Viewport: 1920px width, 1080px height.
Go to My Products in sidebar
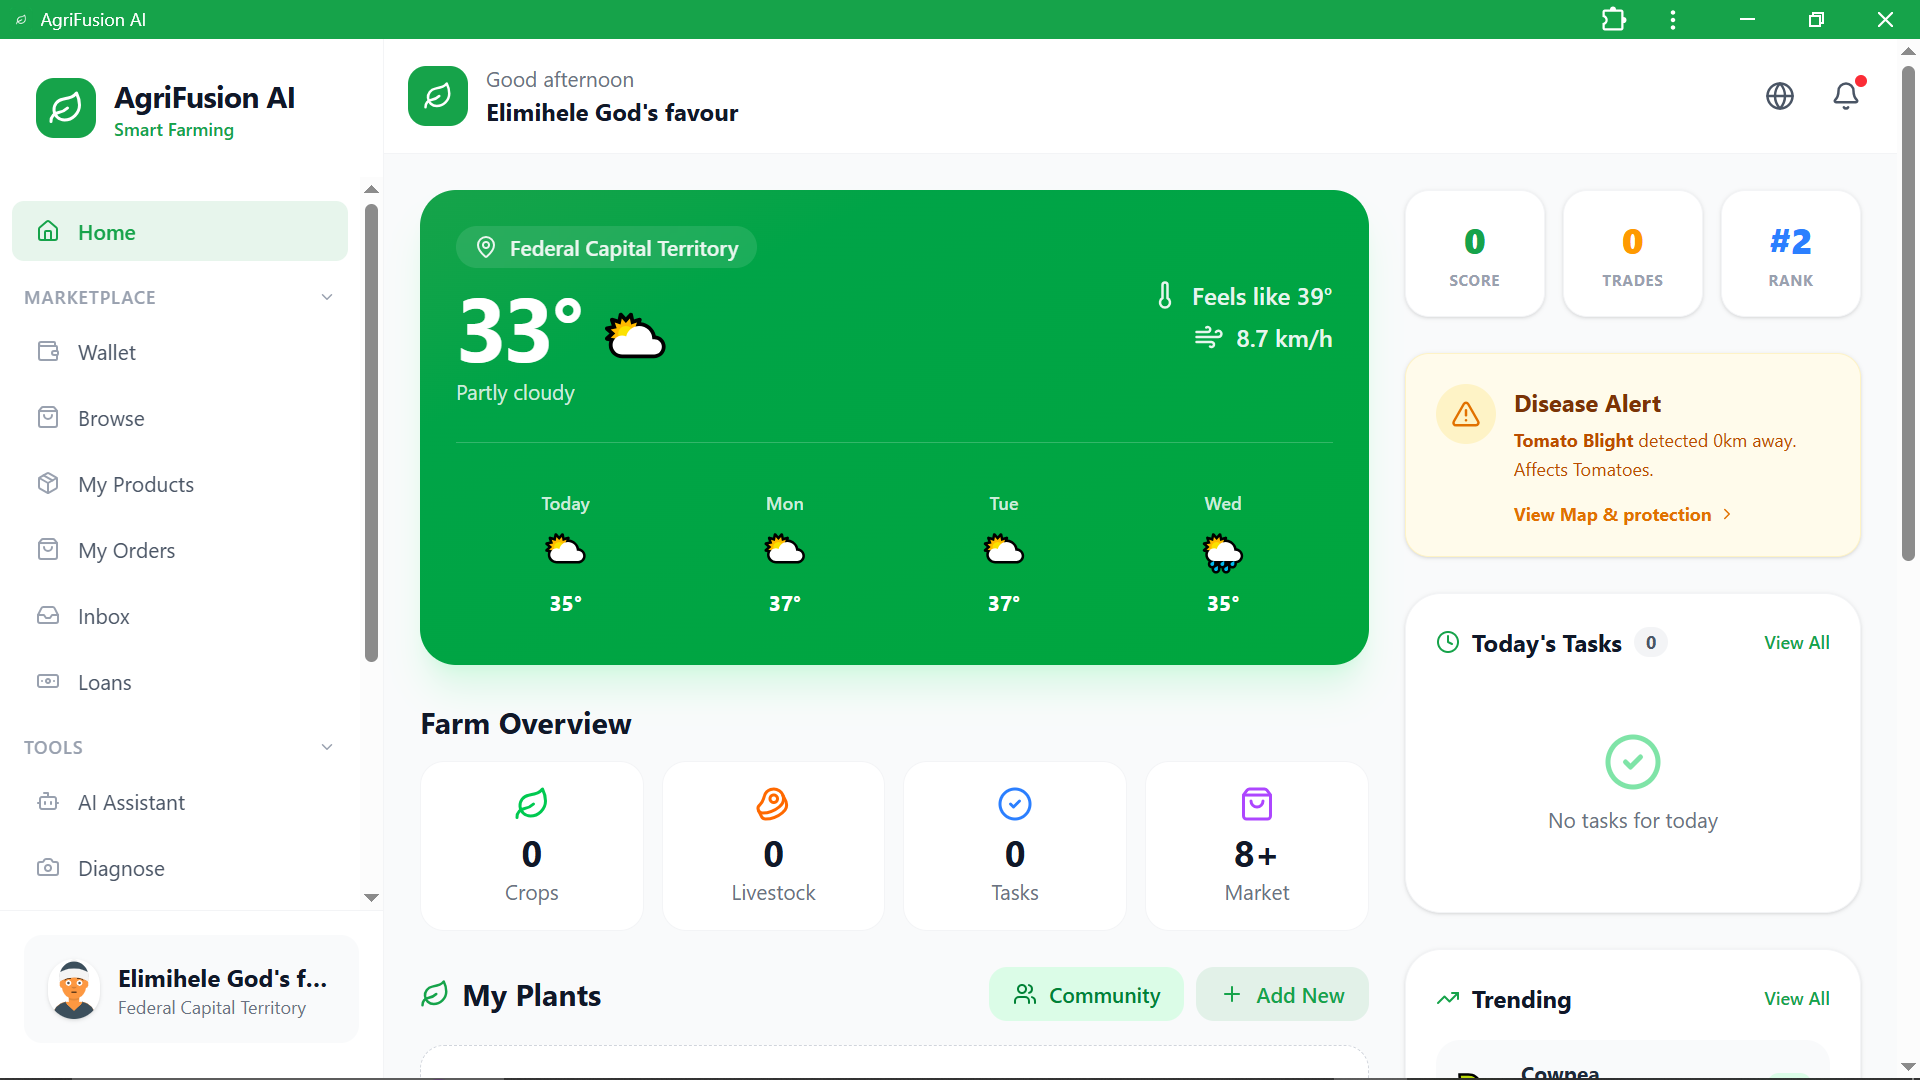point(136,484)
